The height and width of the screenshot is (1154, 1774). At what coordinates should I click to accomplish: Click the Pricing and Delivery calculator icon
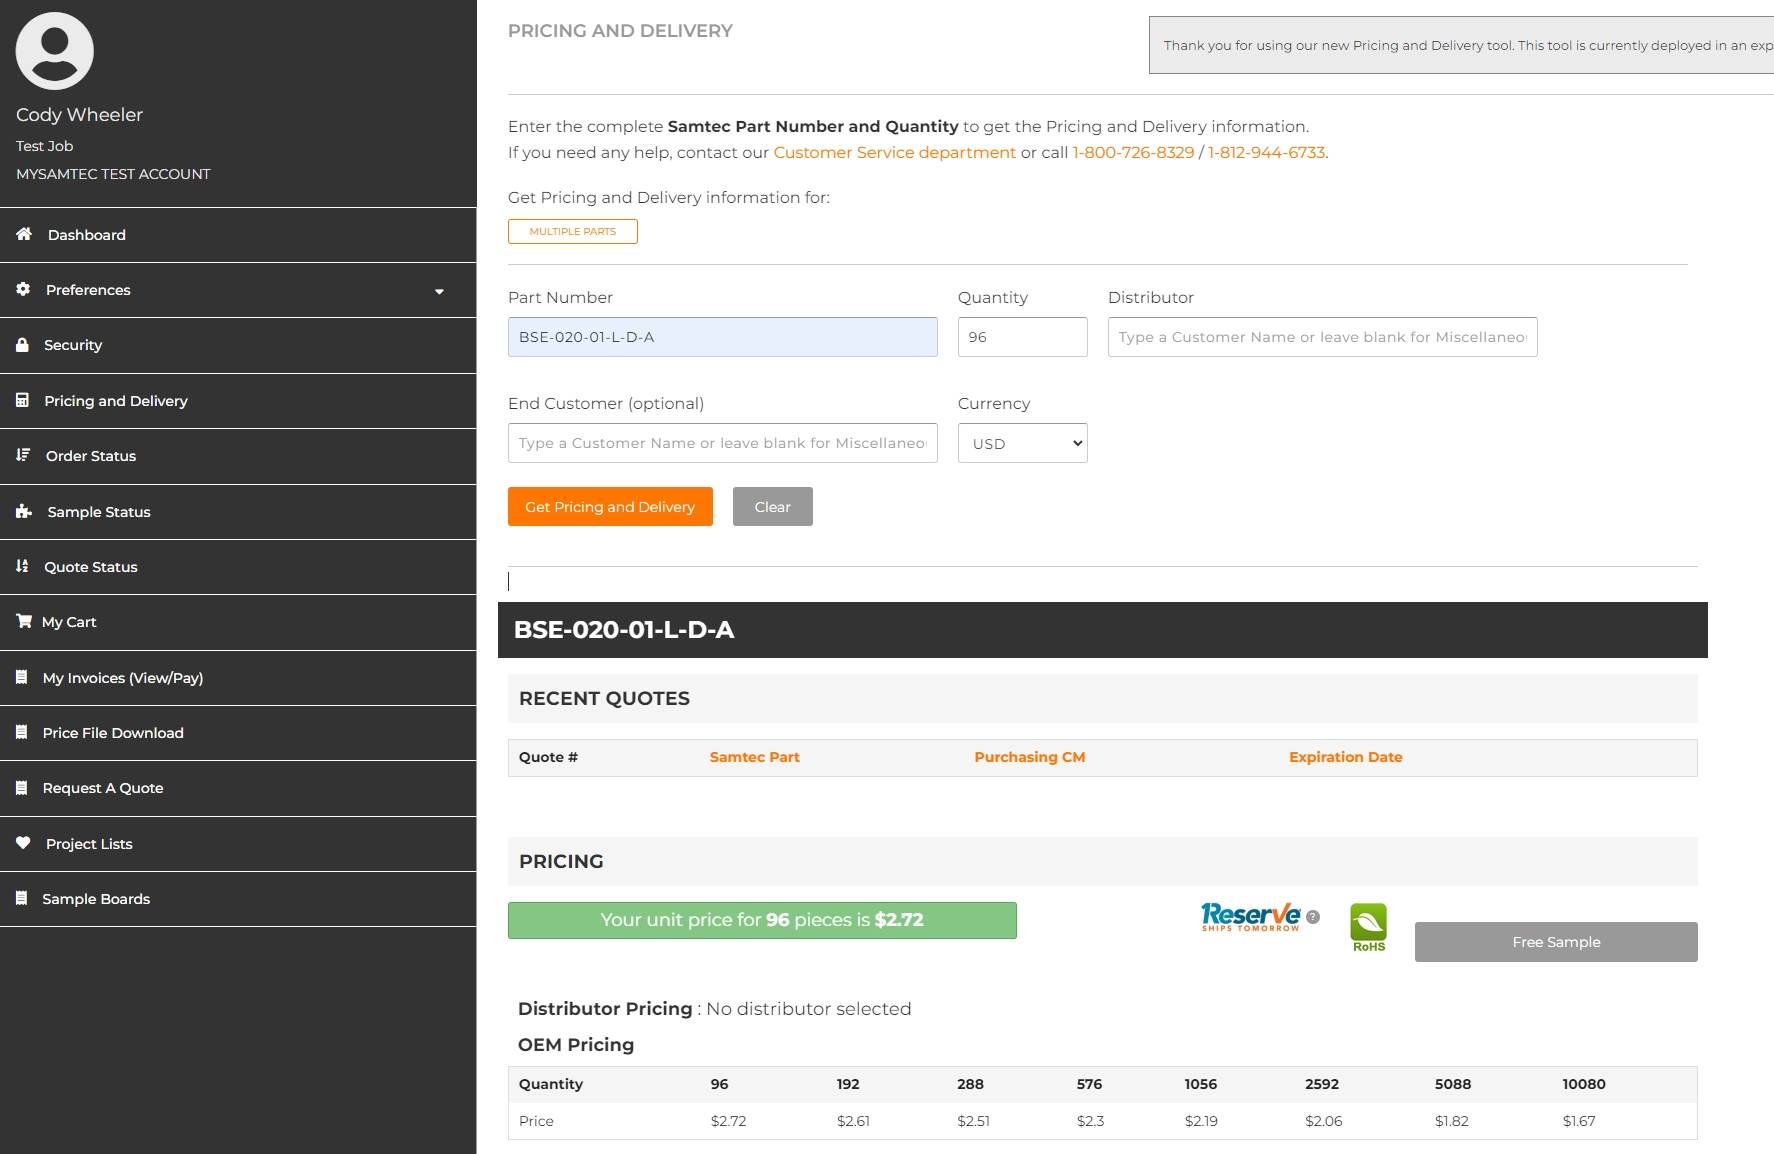(22, 400)
